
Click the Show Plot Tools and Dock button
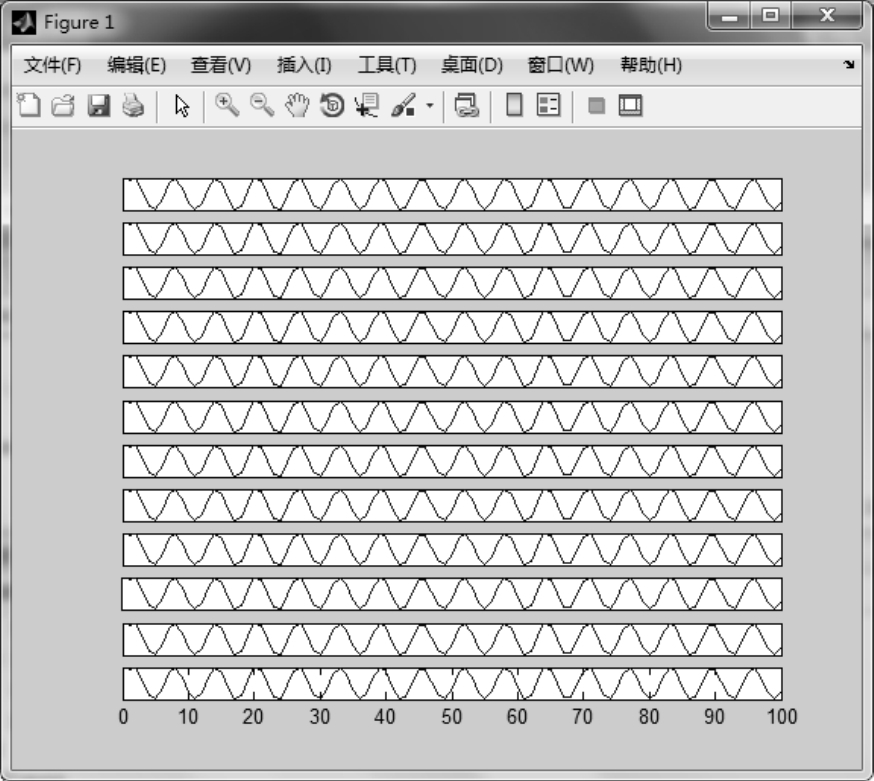point(630,106)
